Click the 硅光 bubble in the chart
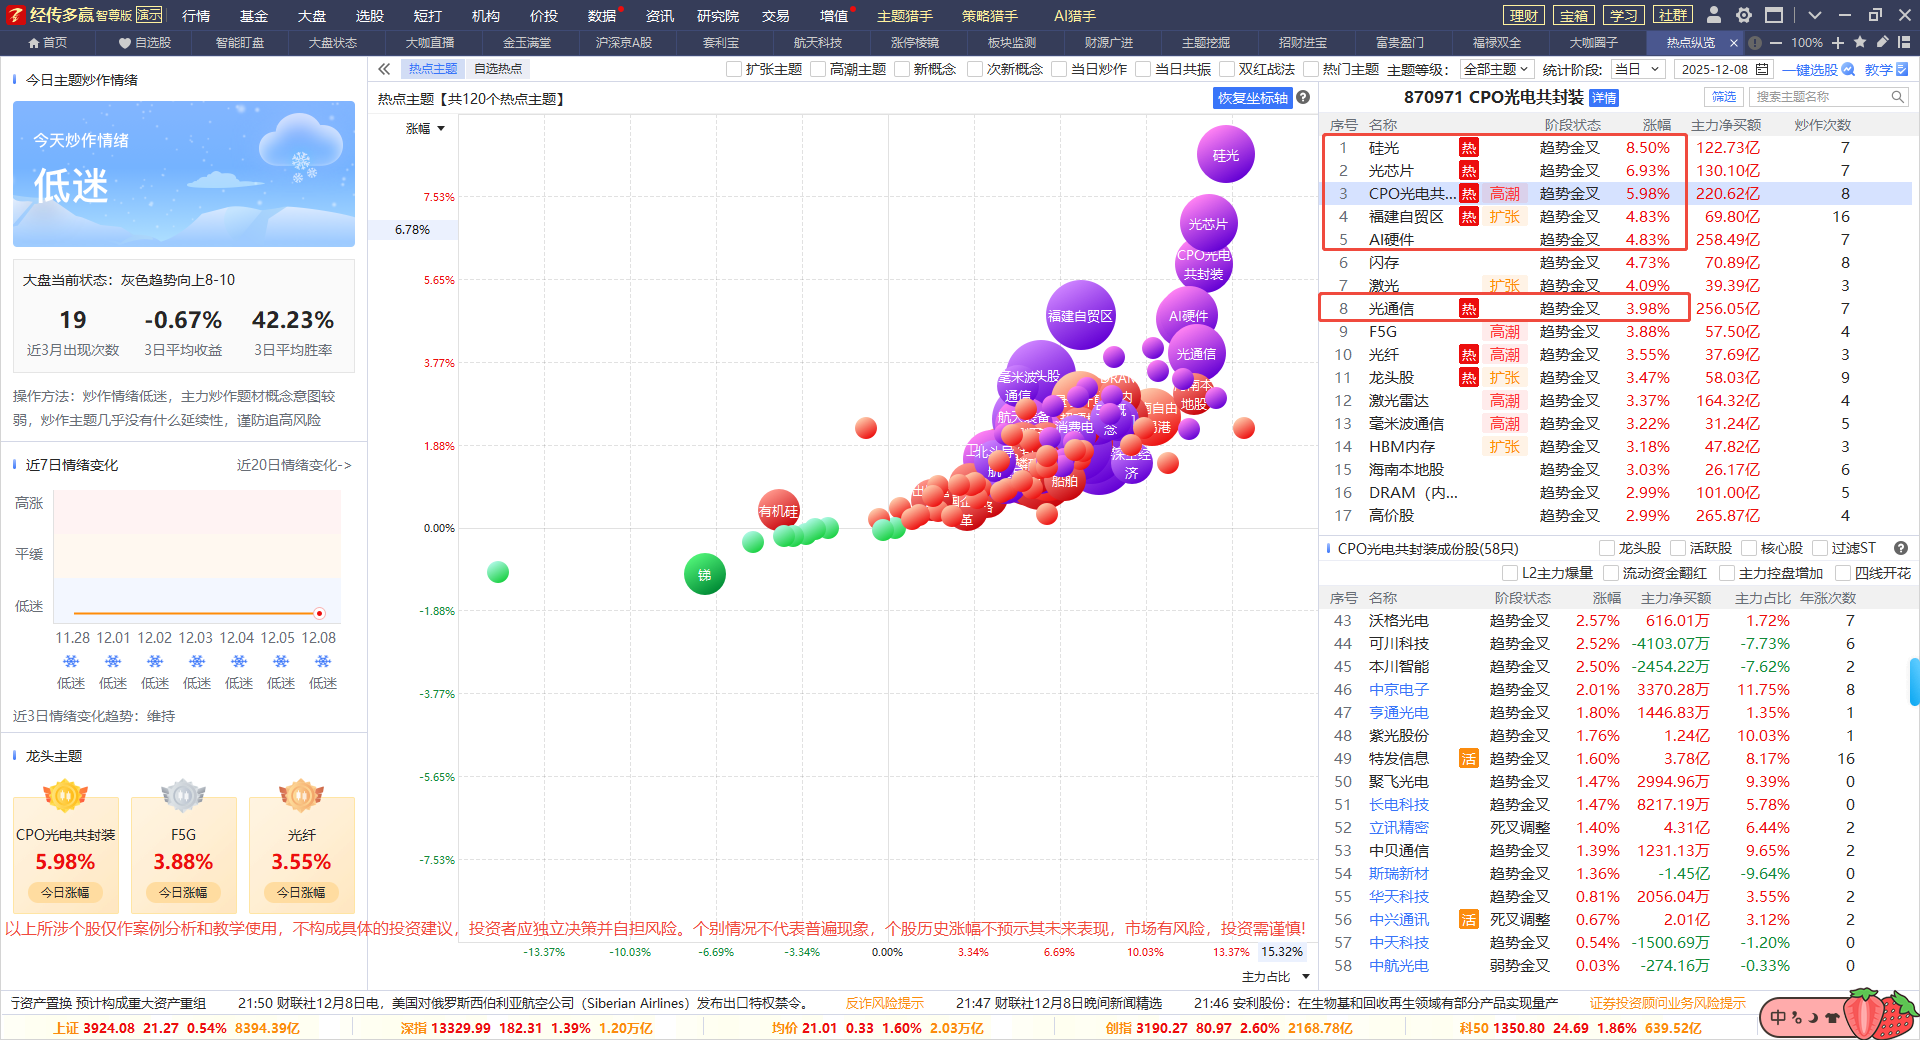This screenshot has width=1920, height=1040. point(1225,155)
